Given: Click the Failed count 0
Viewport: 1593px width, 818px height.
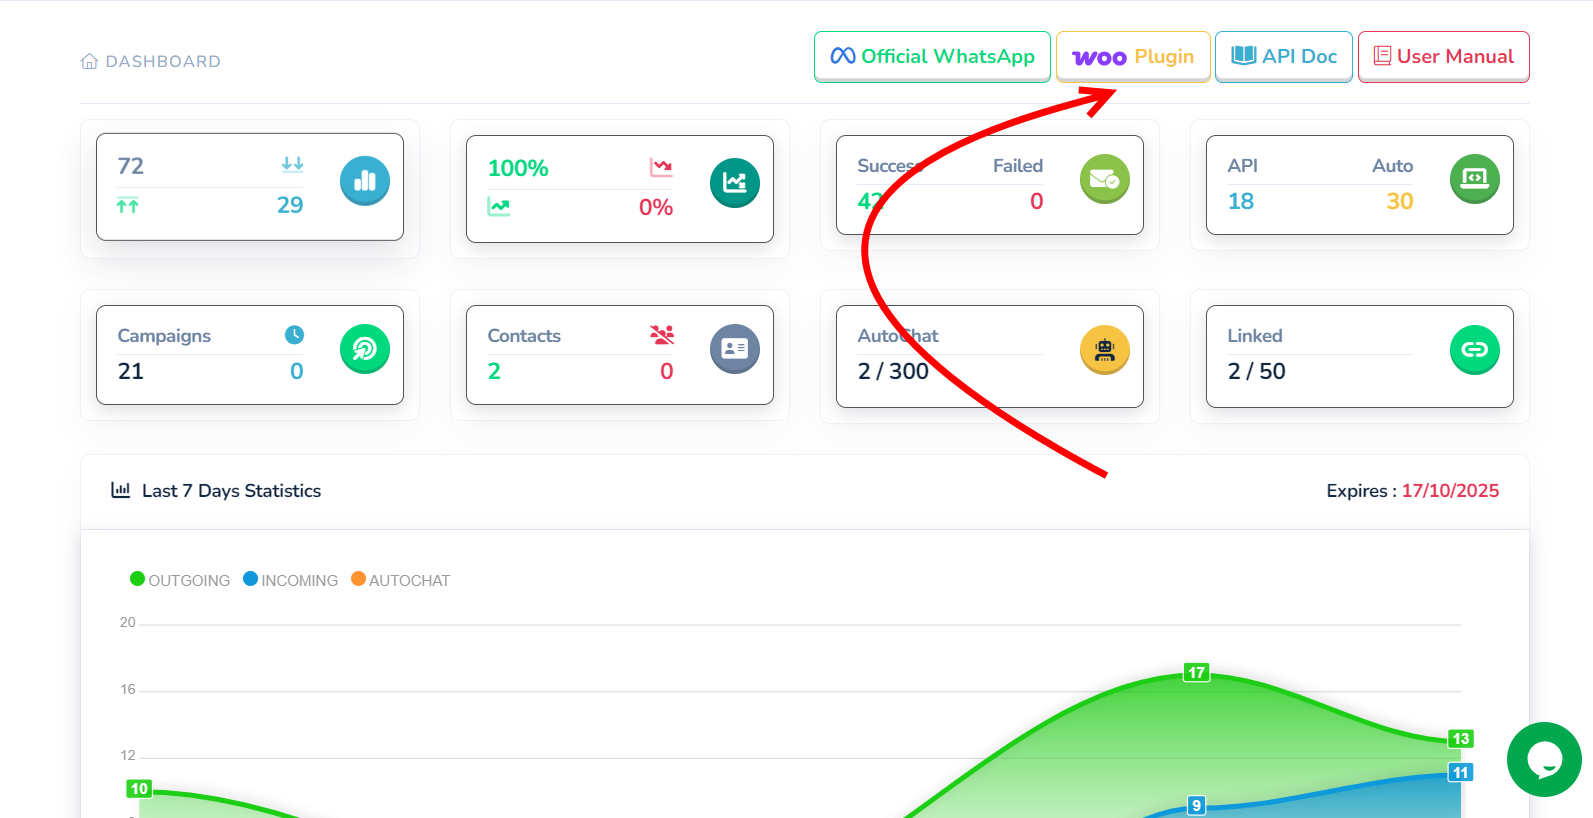Looking at the screenshot, I should click(x=1037, y=201).
